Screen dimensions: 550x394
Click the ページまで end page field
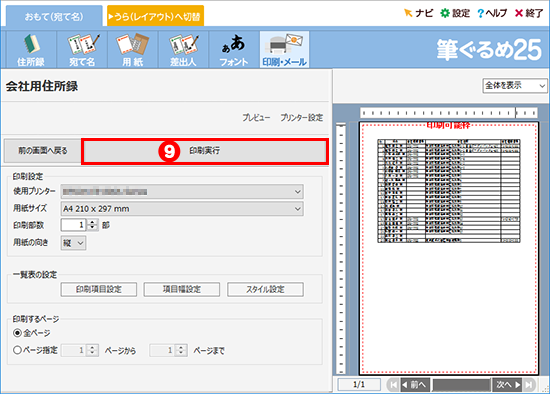(162, 350)
